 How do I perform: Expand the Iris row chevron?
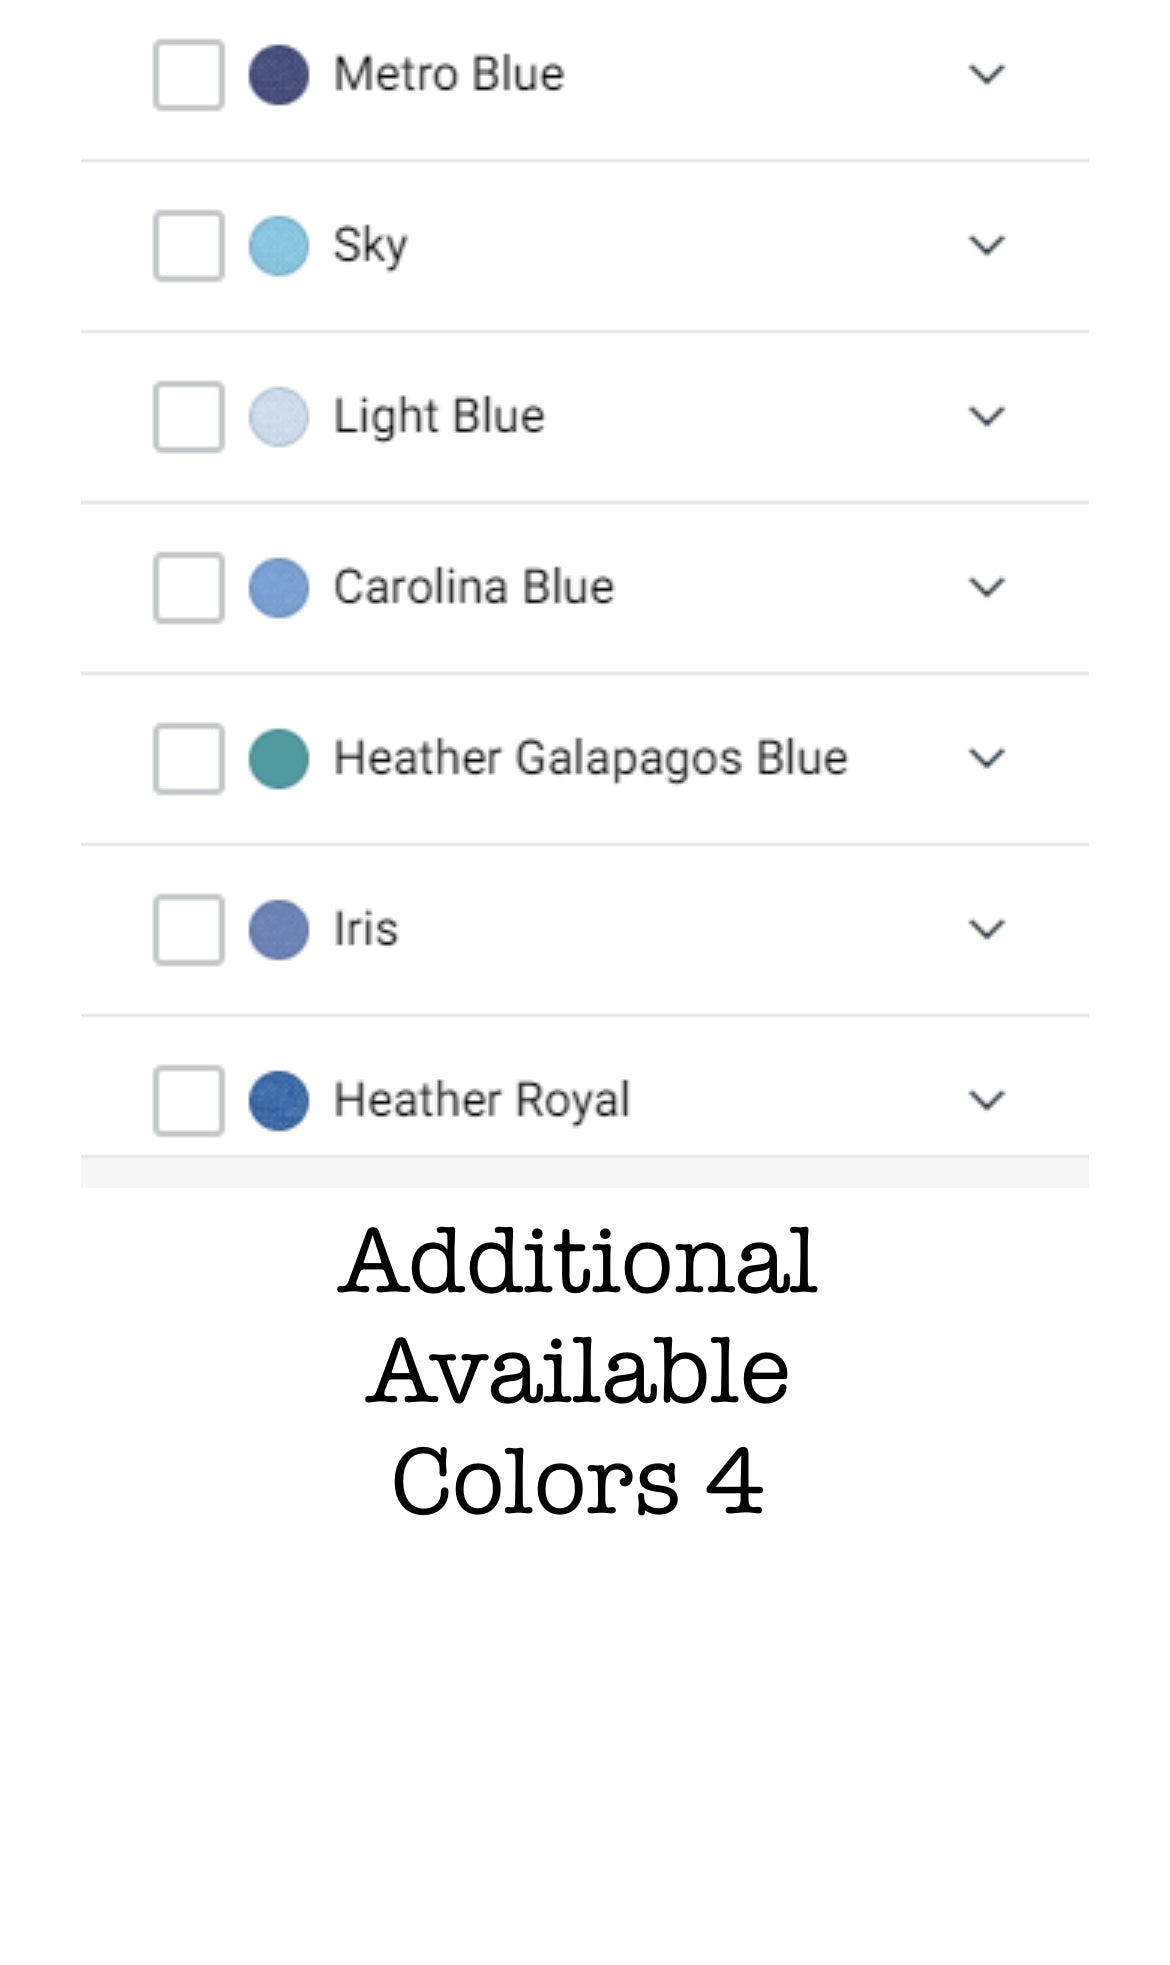[986, 930]
